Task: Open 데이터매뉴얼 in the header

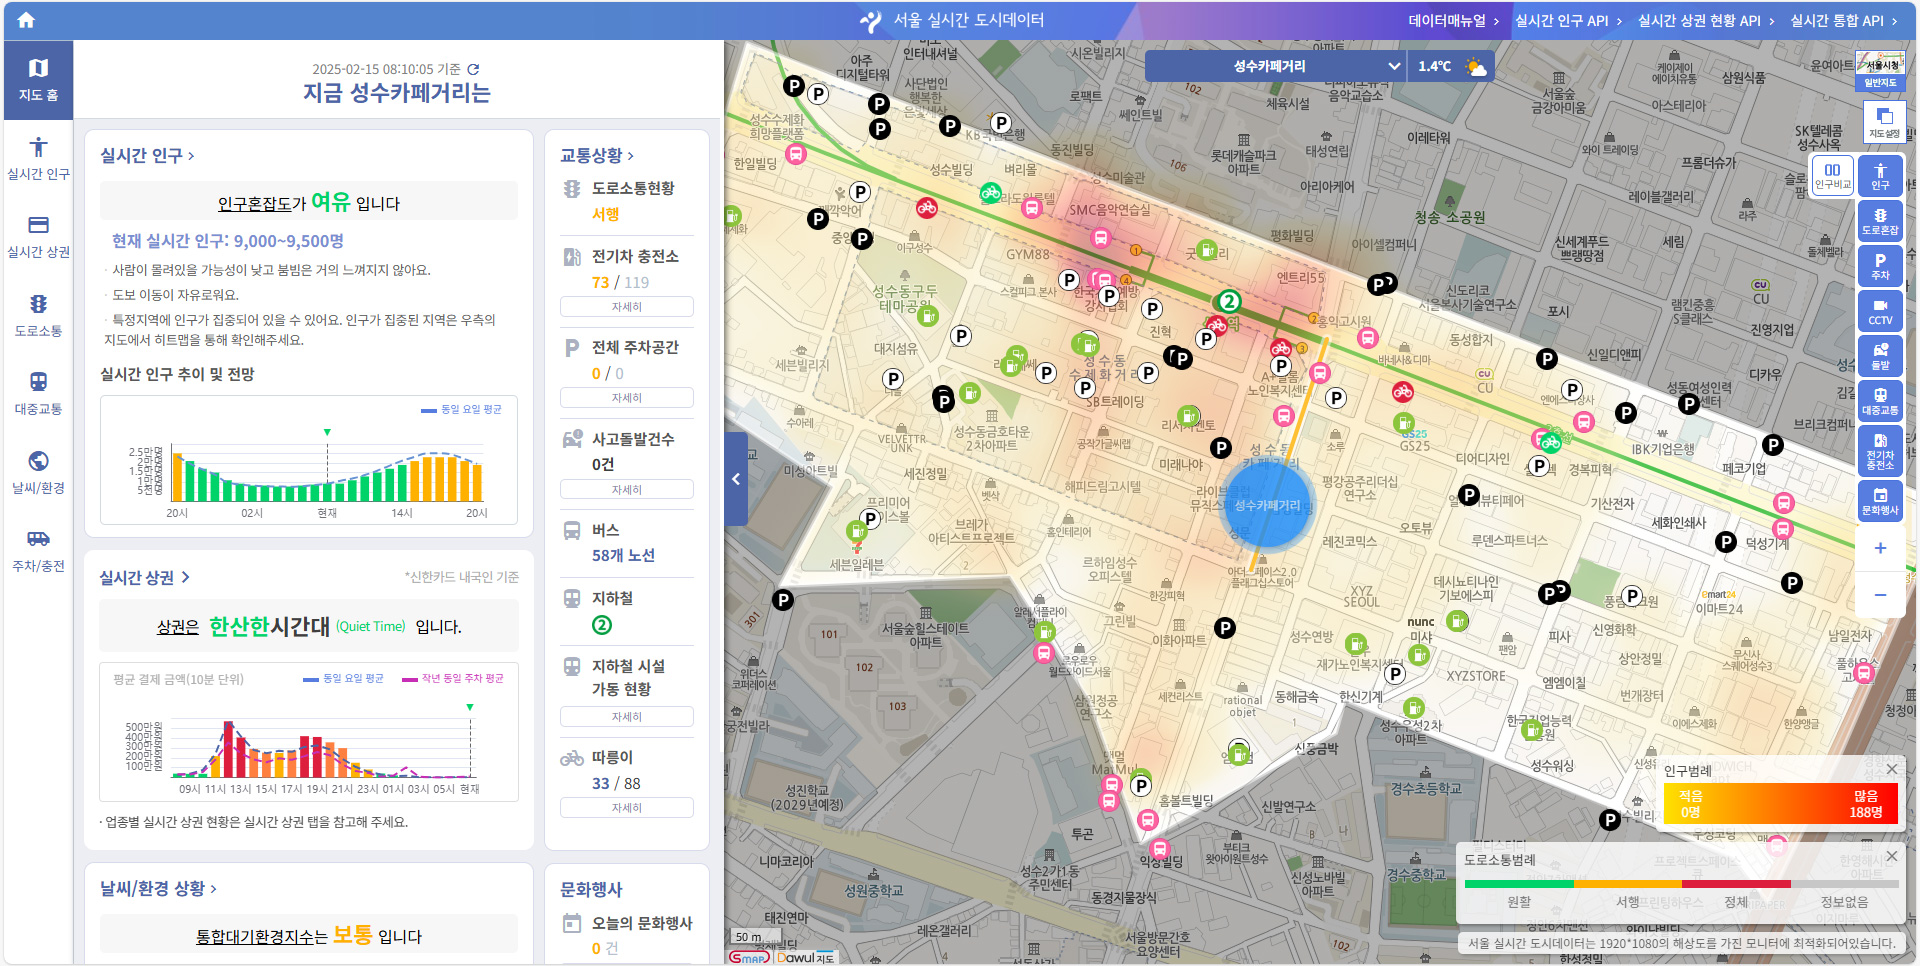Action: tap(1453, 20)
